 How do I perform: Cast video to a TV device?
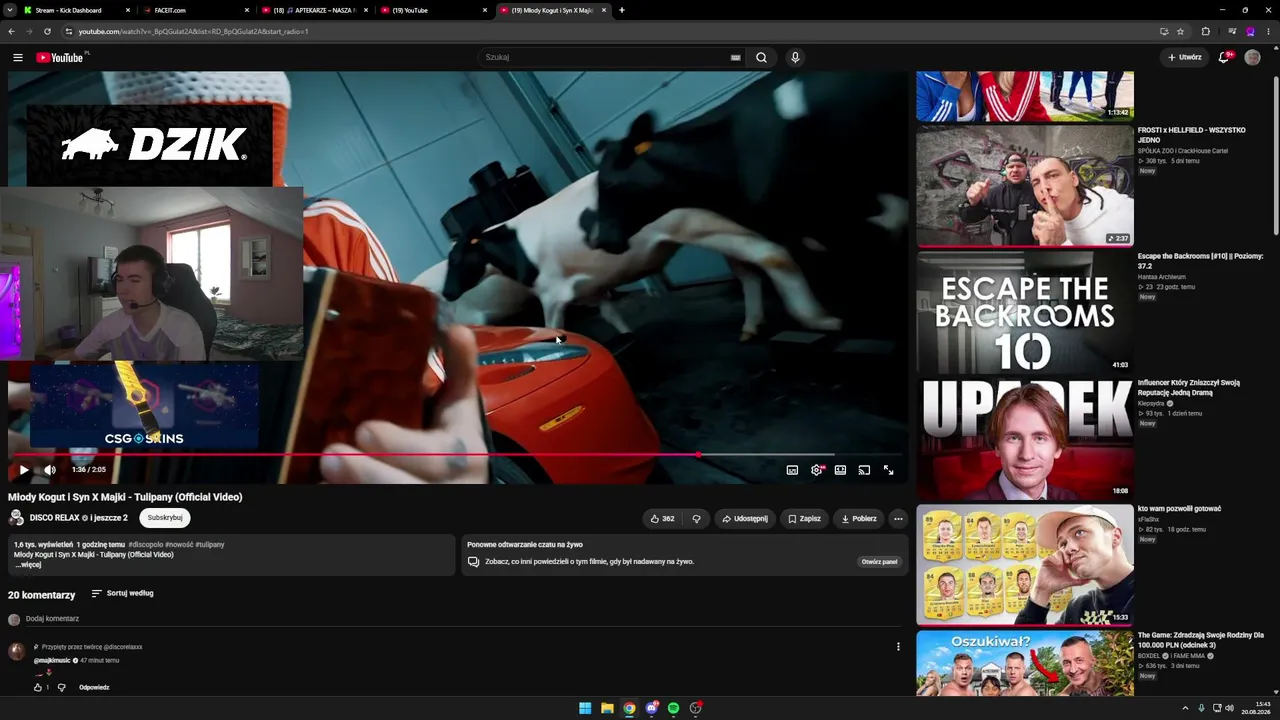coord(864,470)
